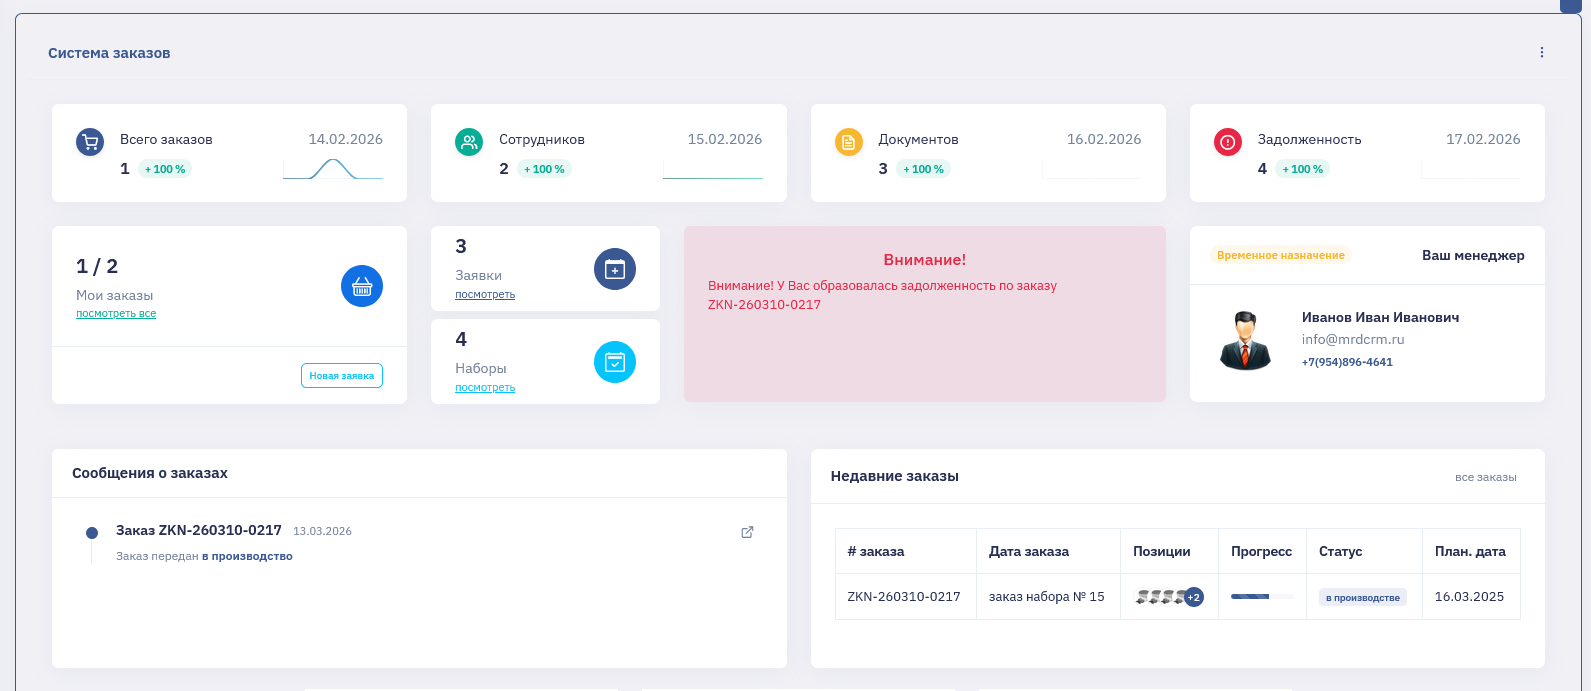Click the red alert icon in Задолженность card

(x=1228, y=142)
